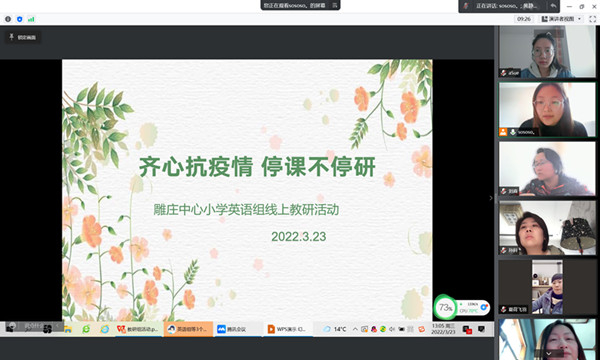Click the 14°C weather widget in taskbar
This screenshot has width=600, height=360.
click(x=335, y=329)
